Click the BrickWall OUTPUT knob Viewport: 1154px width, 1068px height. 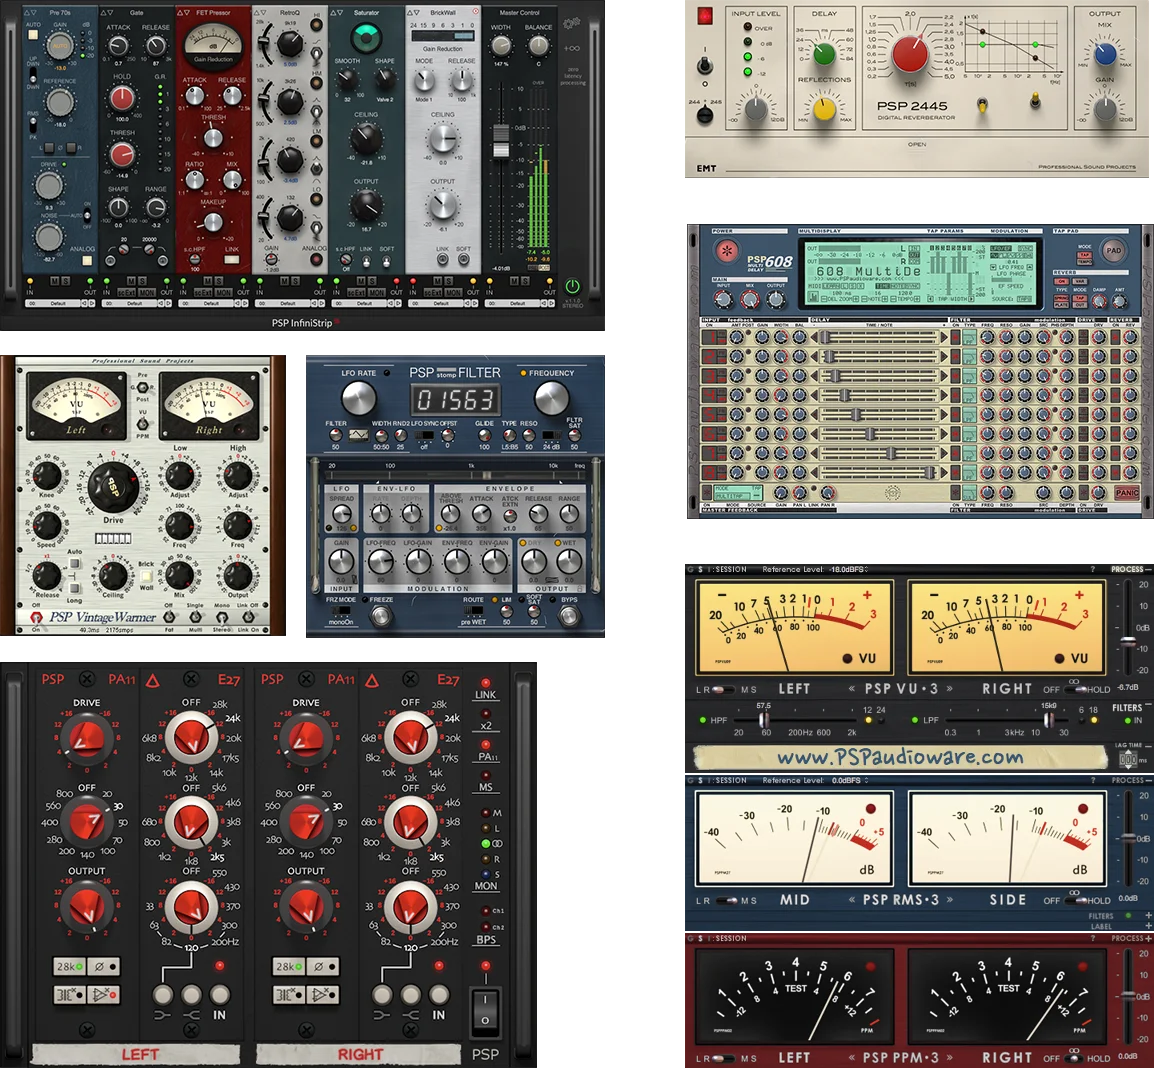[x=442, y=205]
